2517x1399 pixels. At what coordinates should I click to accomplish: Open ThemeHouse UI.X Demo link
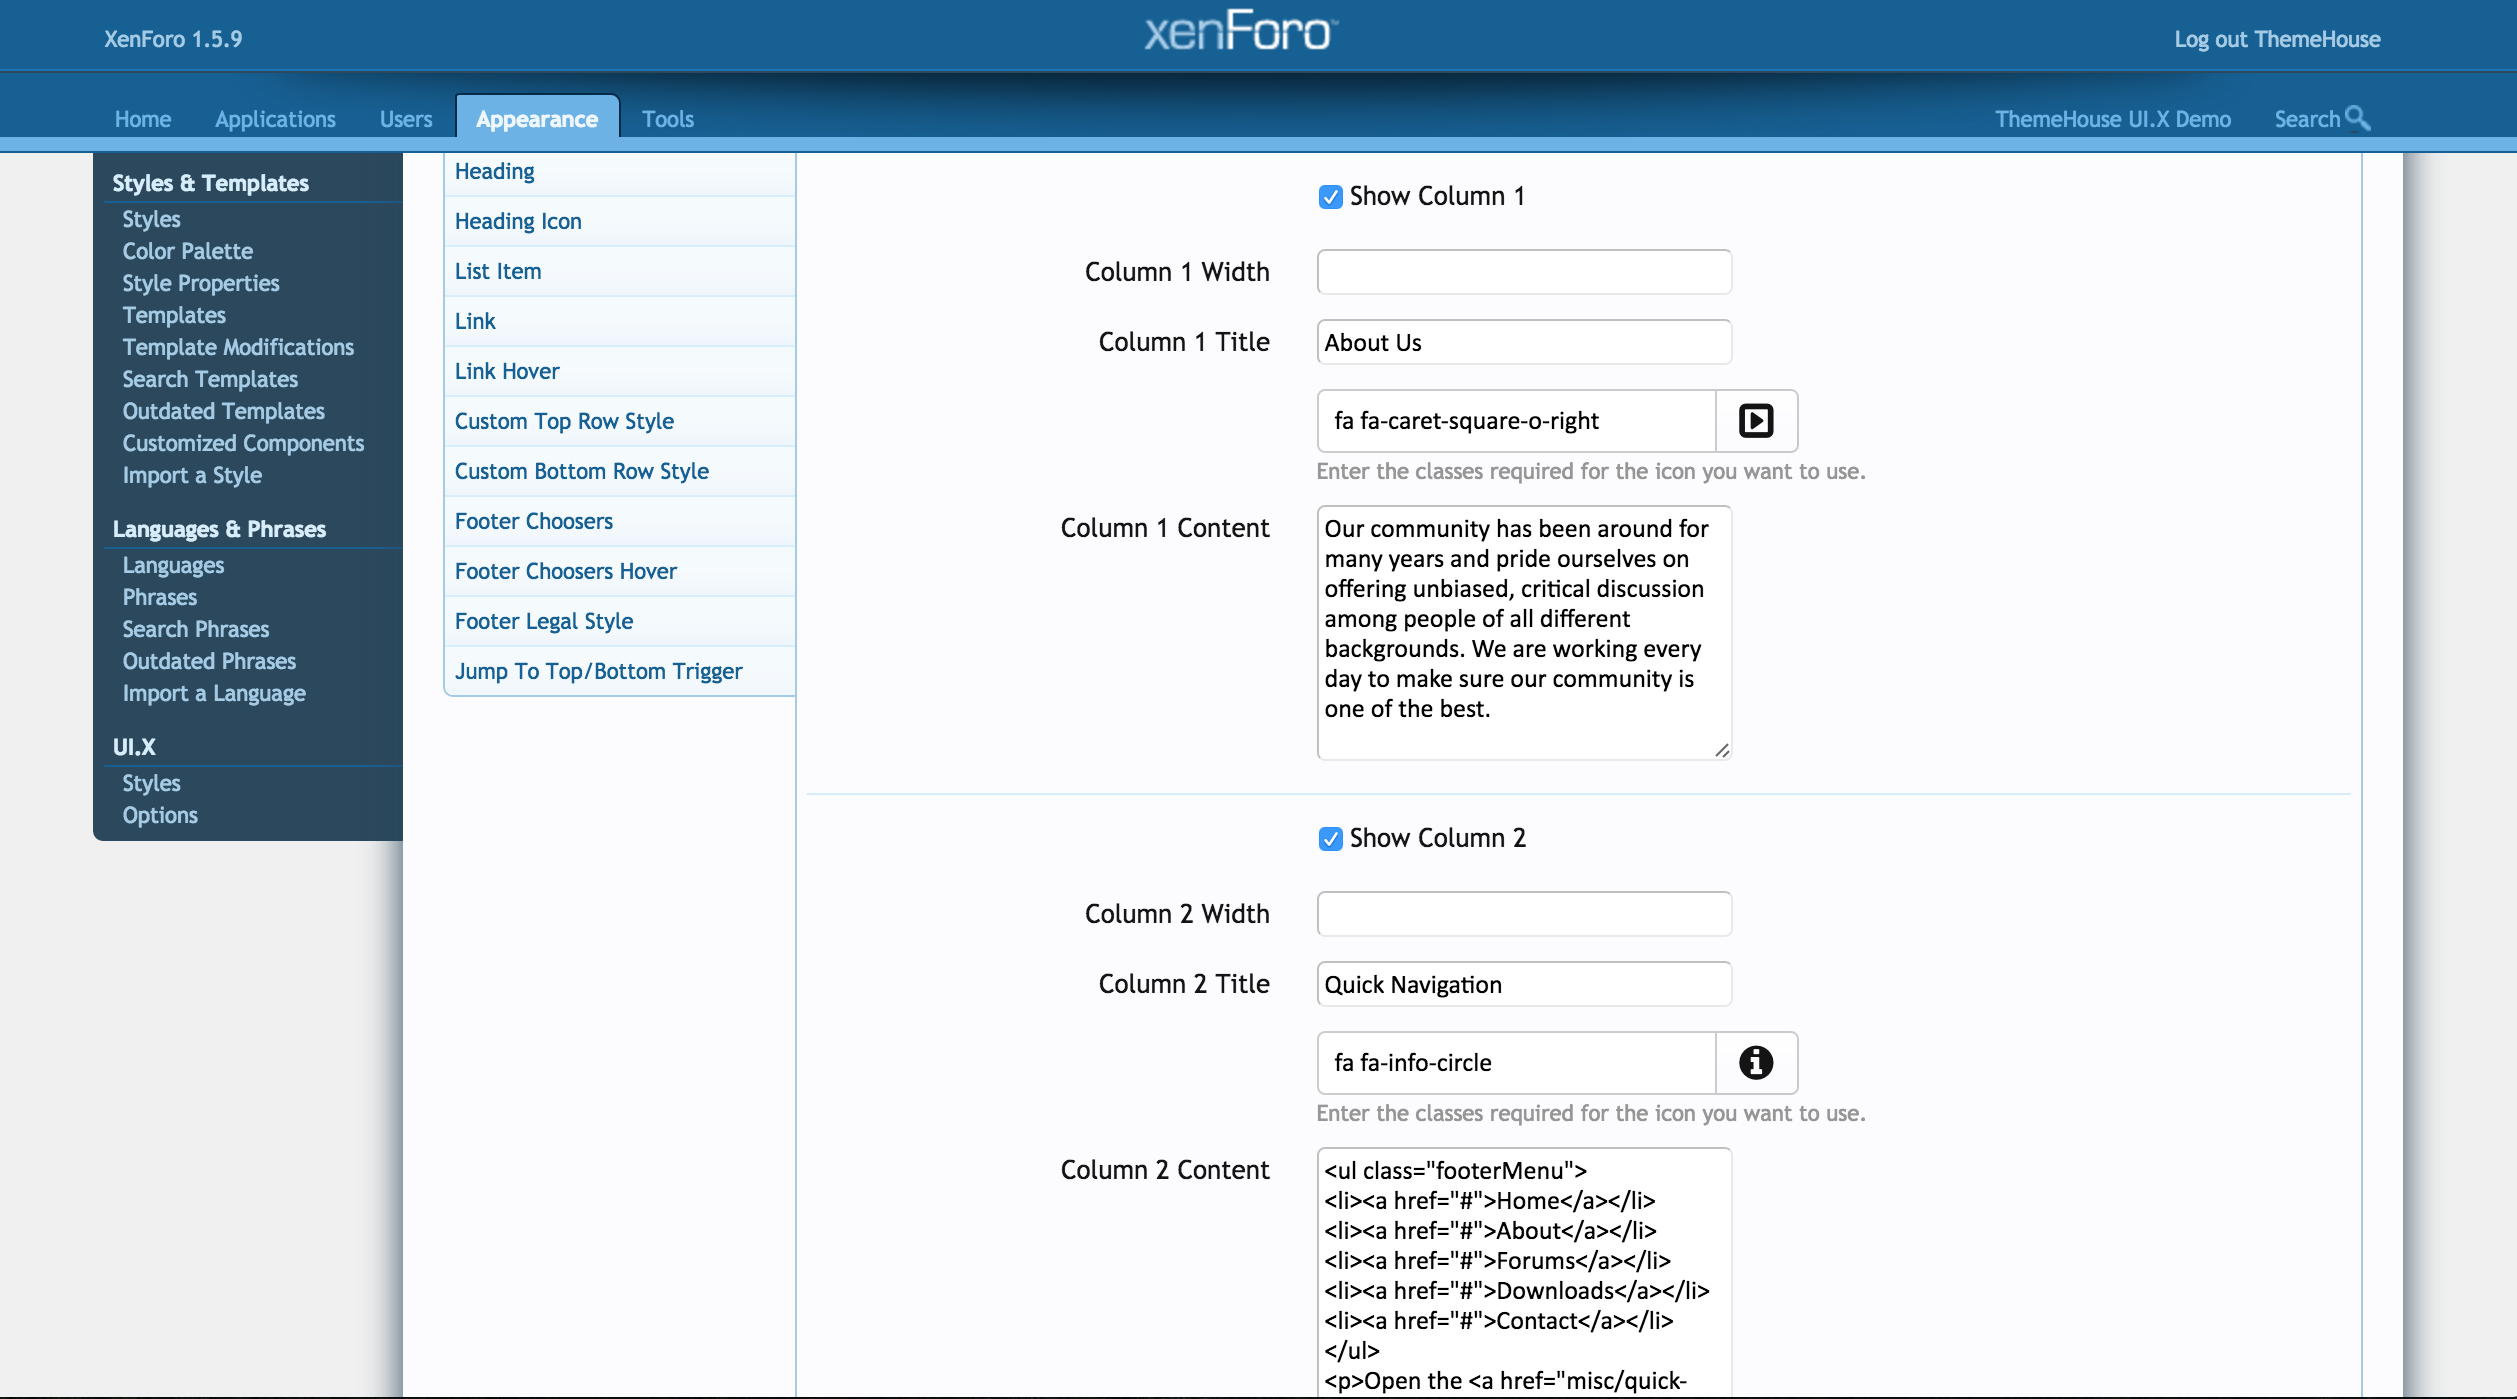(2113, 119)
